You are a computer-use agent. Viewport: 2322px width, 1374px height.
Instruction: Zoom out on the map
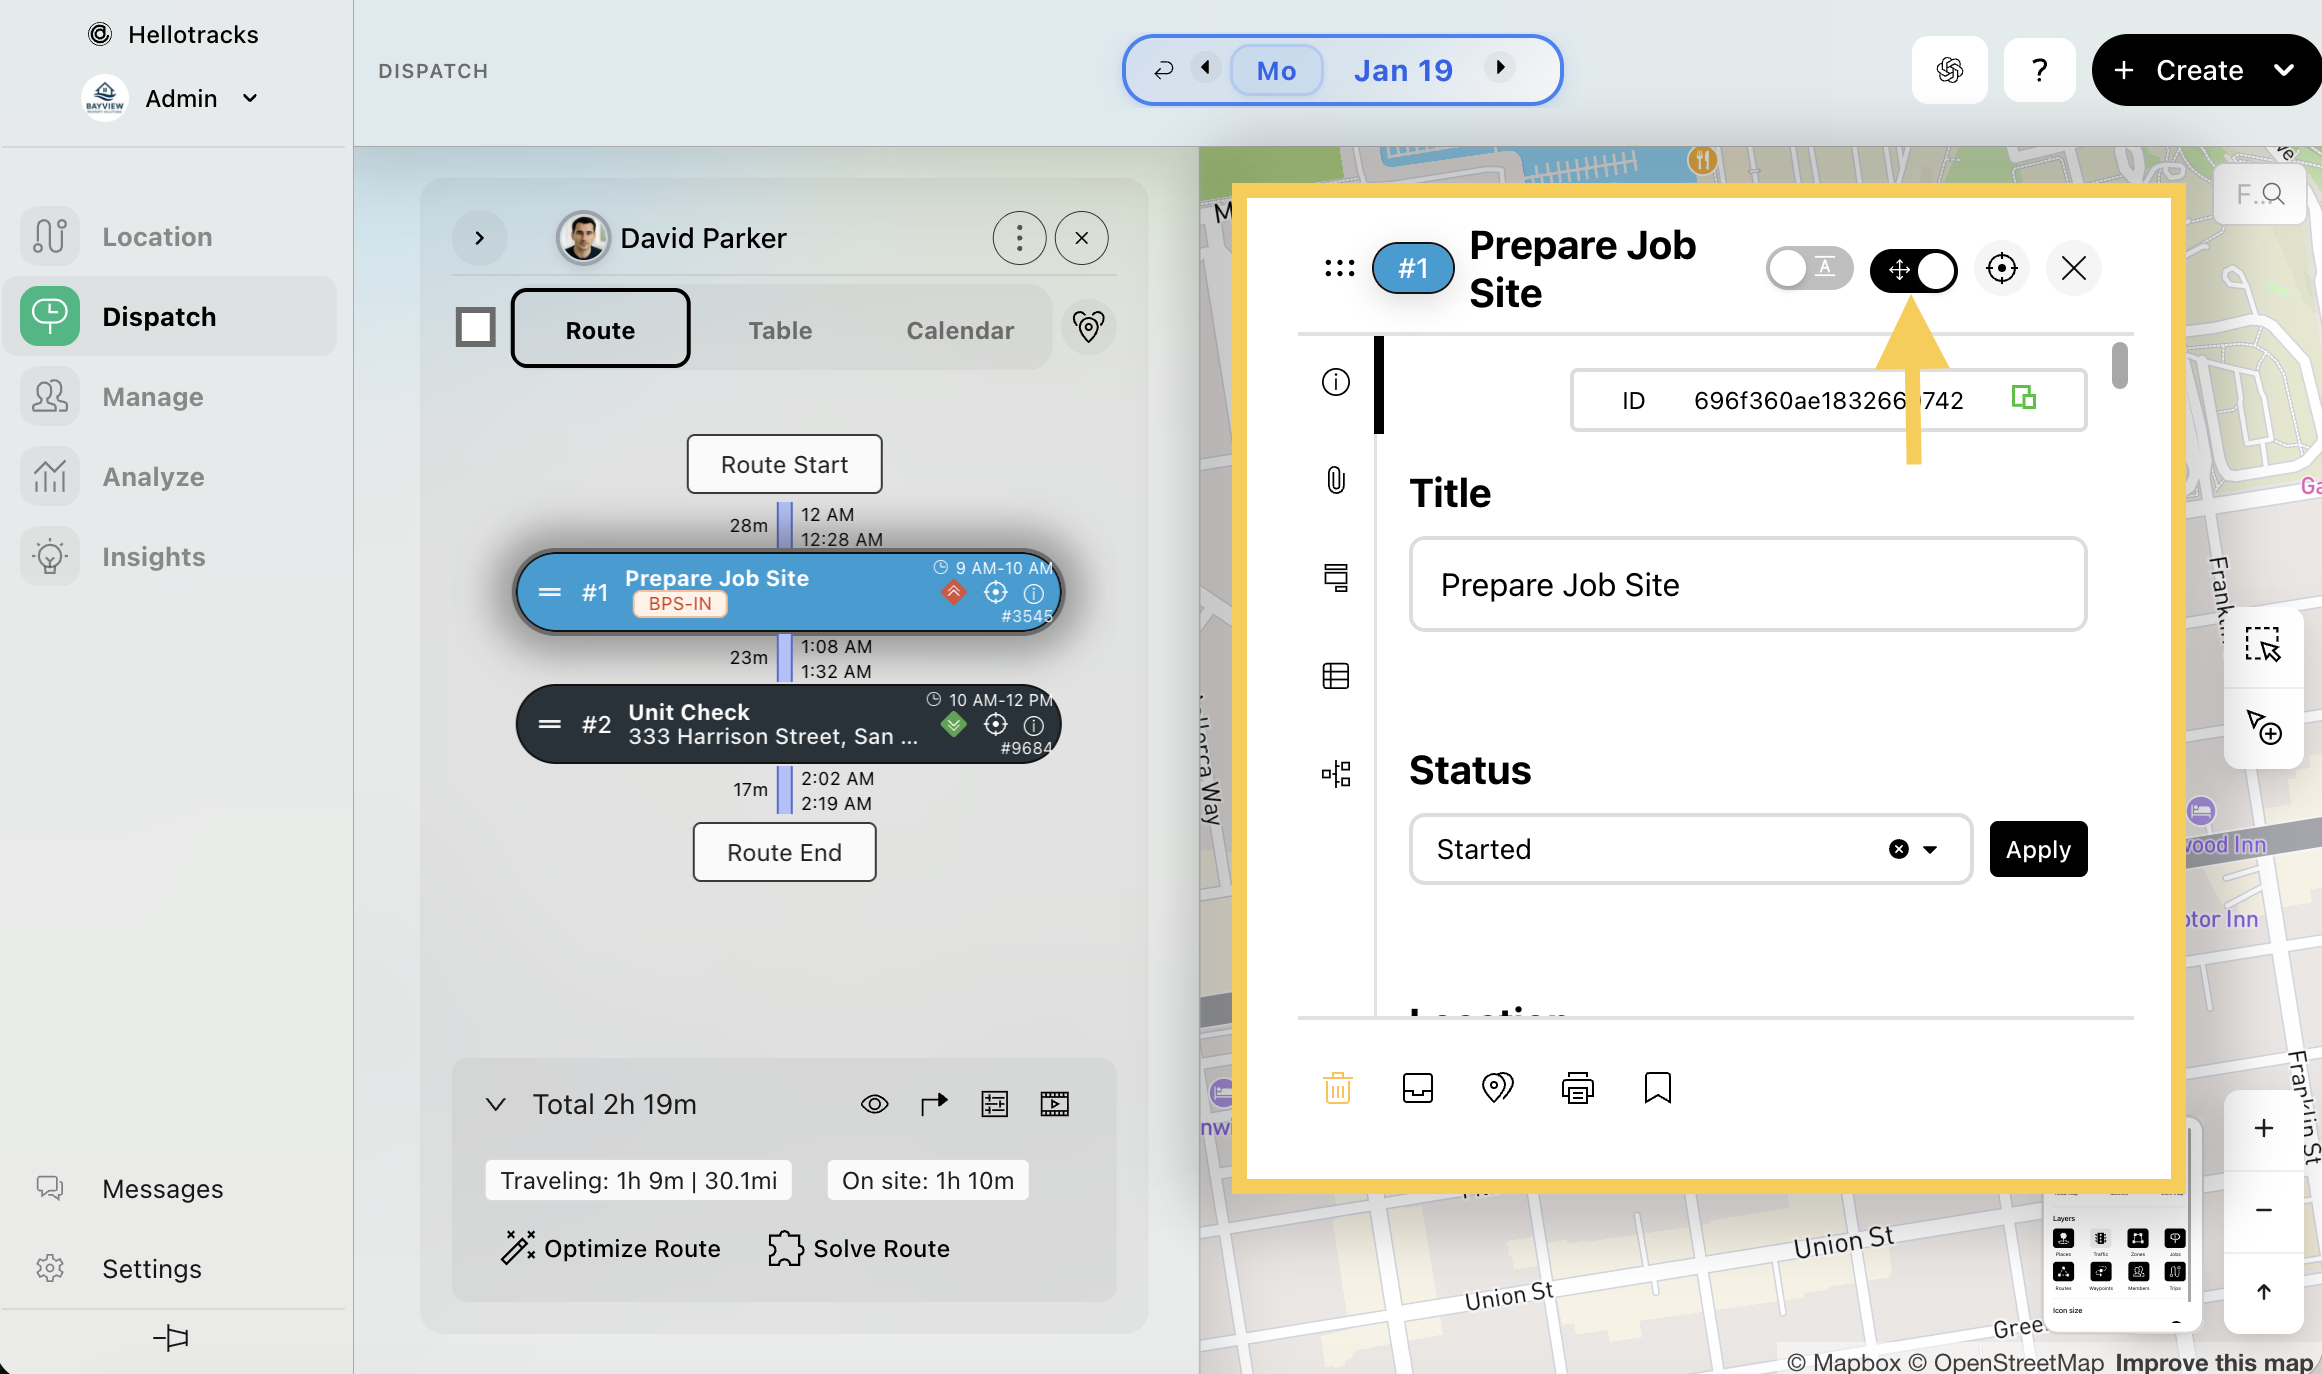(x=2263, y=1210)
